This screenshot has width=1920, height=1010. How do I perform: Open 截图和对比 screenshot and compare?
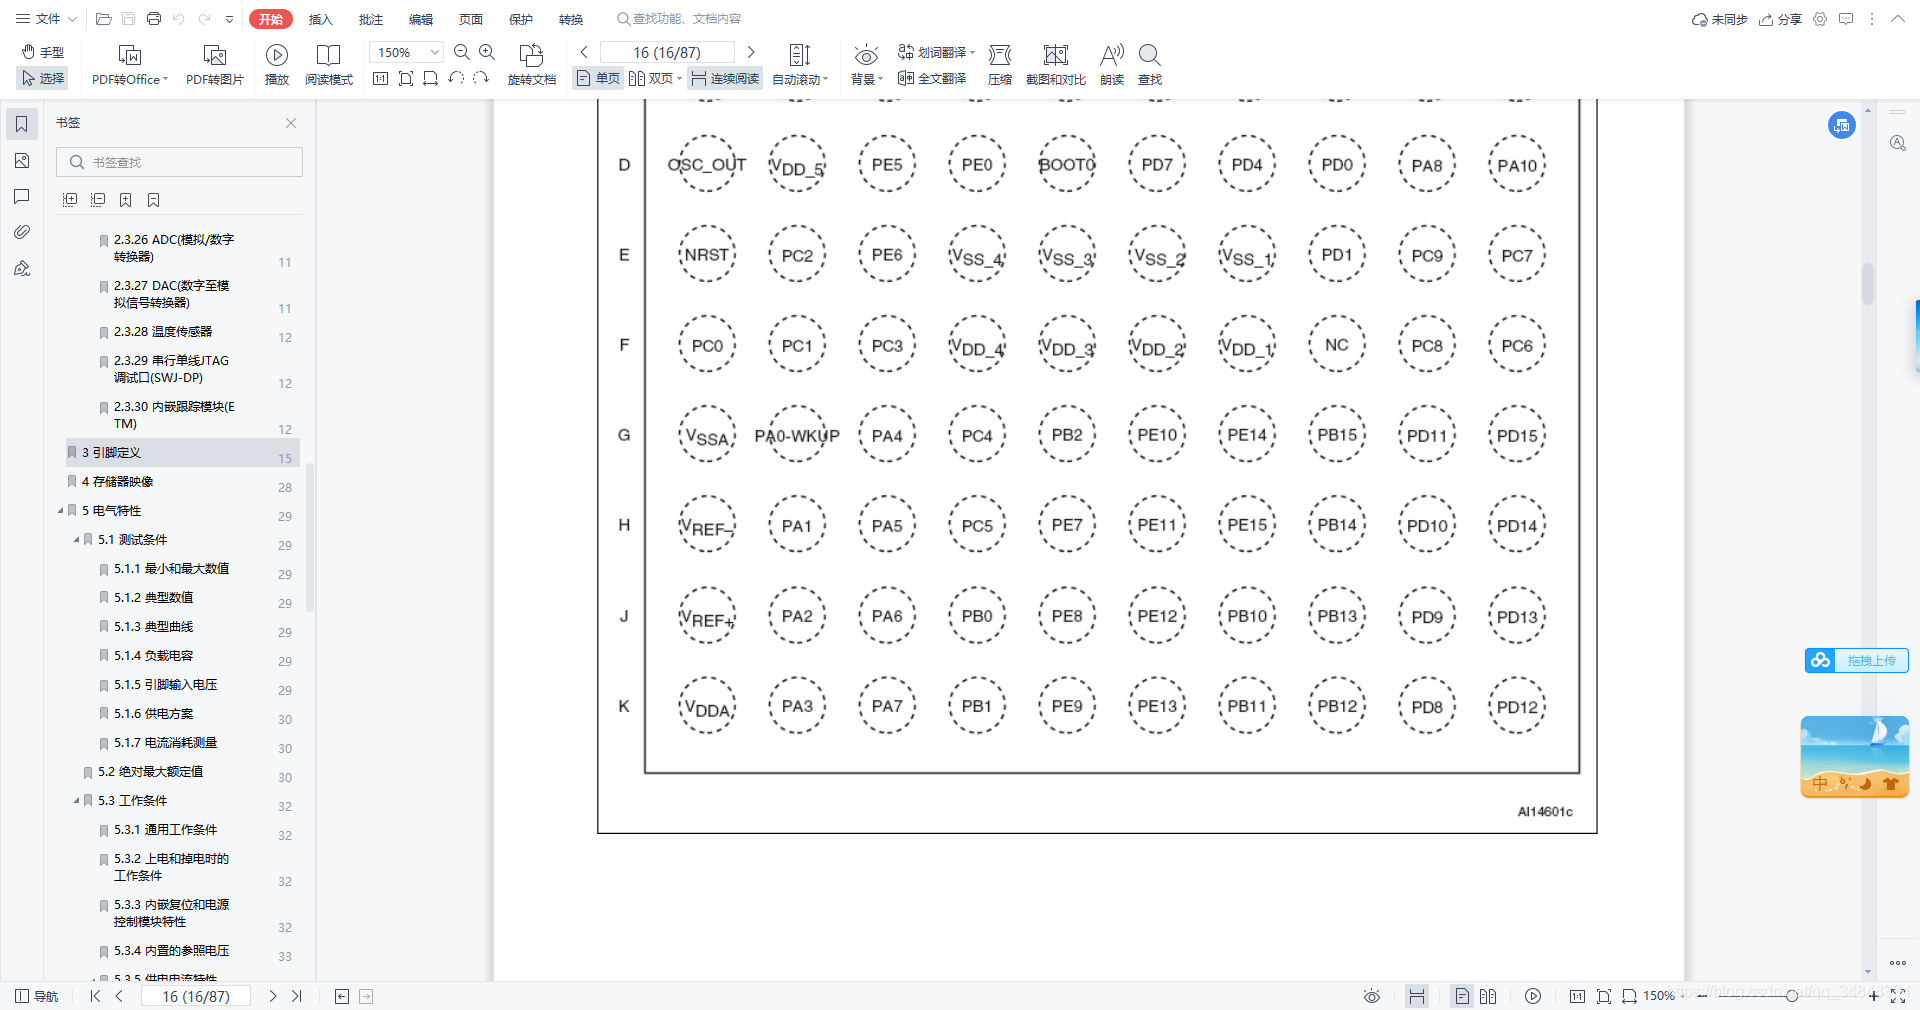(x=1056, y=65)
